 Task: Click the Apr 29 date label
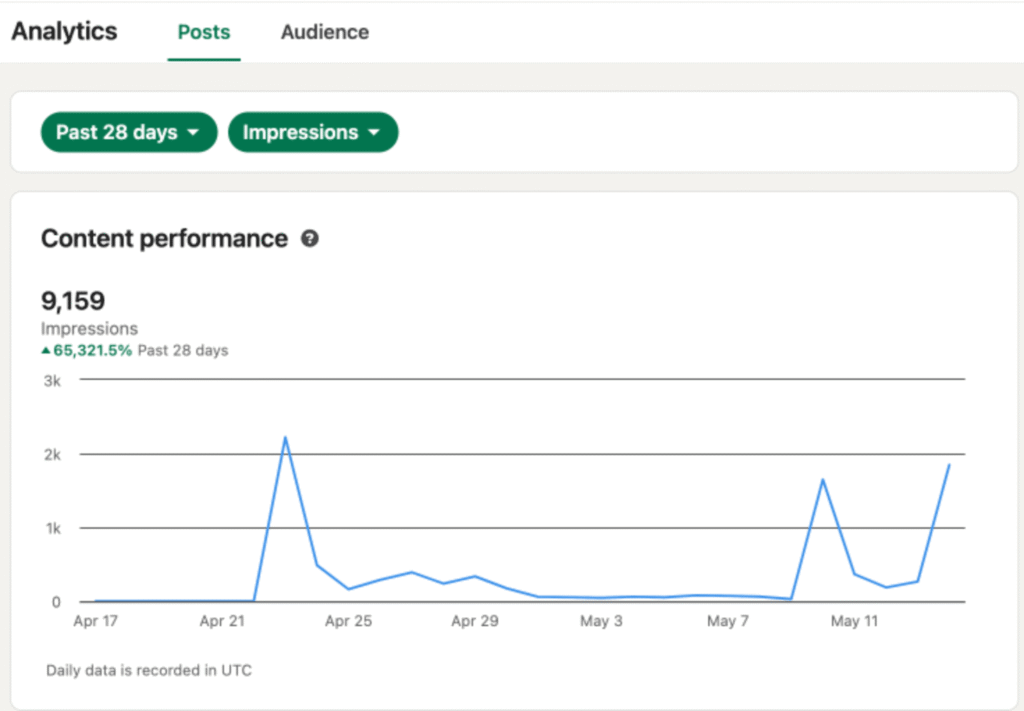pos(474,622)
